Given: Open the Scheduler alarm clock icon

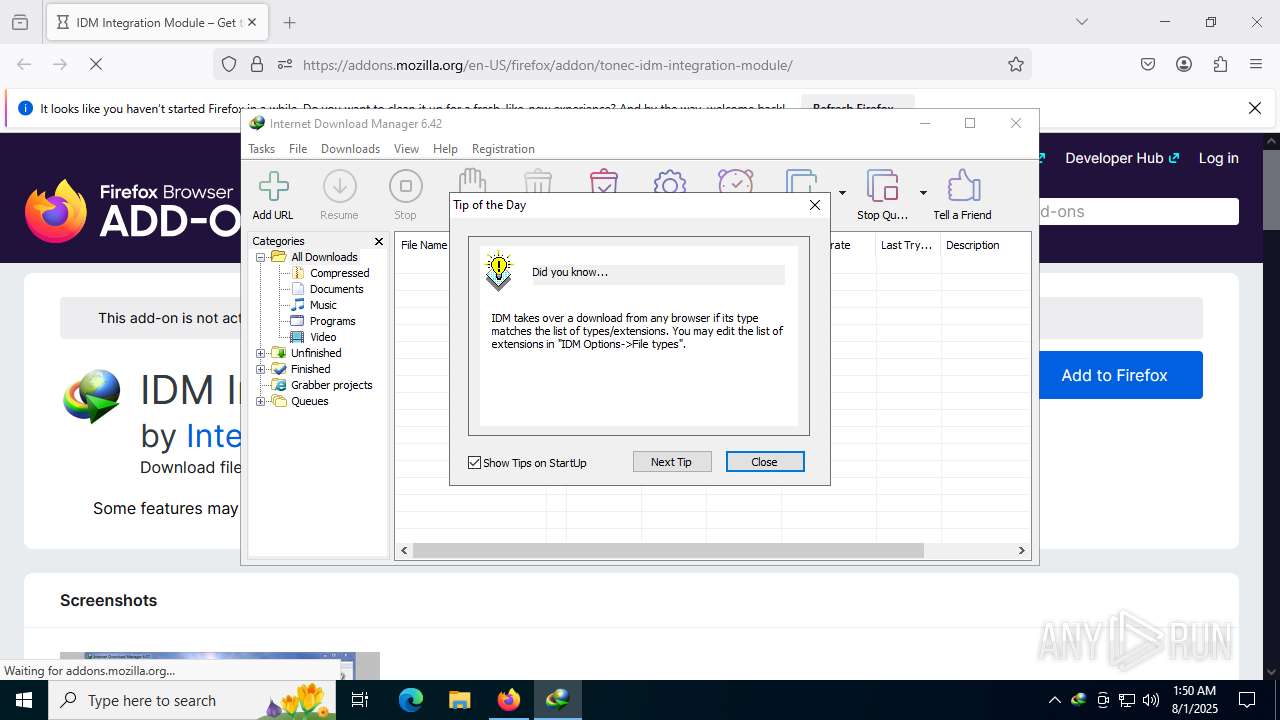Looking at the screenshot, I should [736, 181].
